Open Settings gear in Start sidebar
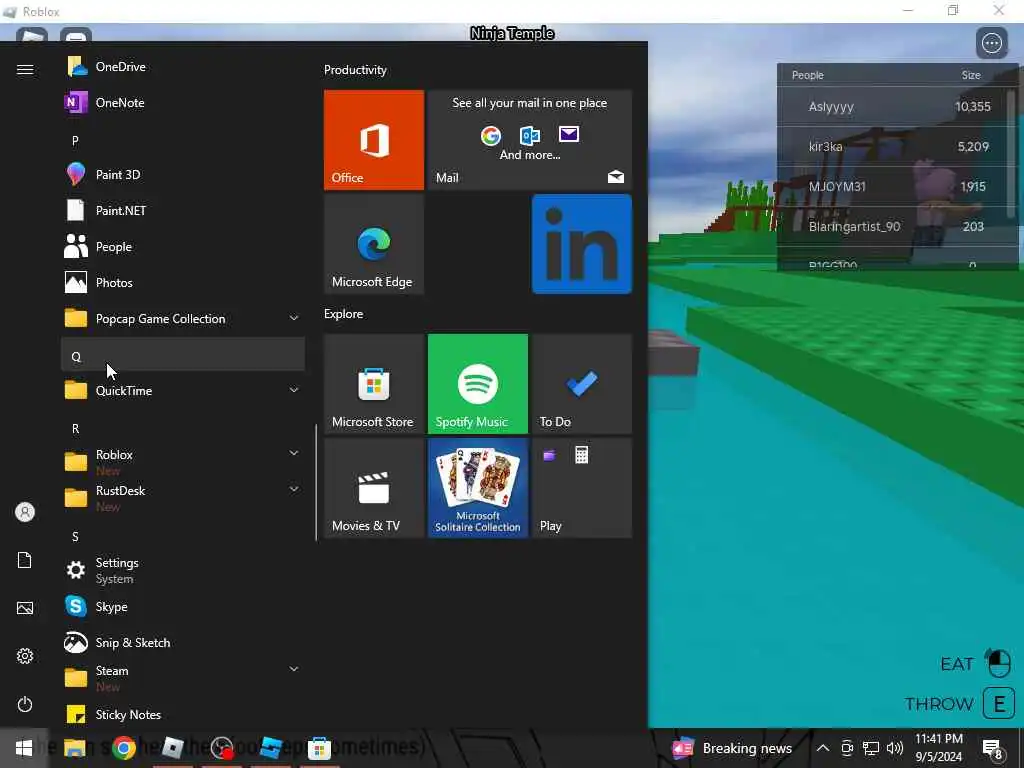1024x768 pixels. point(25,656)
